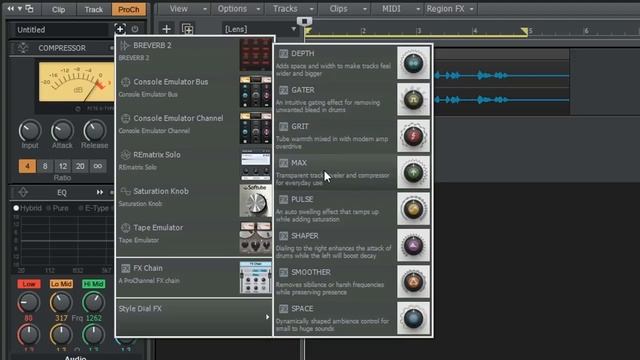Screen dimensions: 640x360
Task: Open the Tracks menu
Action: point(291,9)
